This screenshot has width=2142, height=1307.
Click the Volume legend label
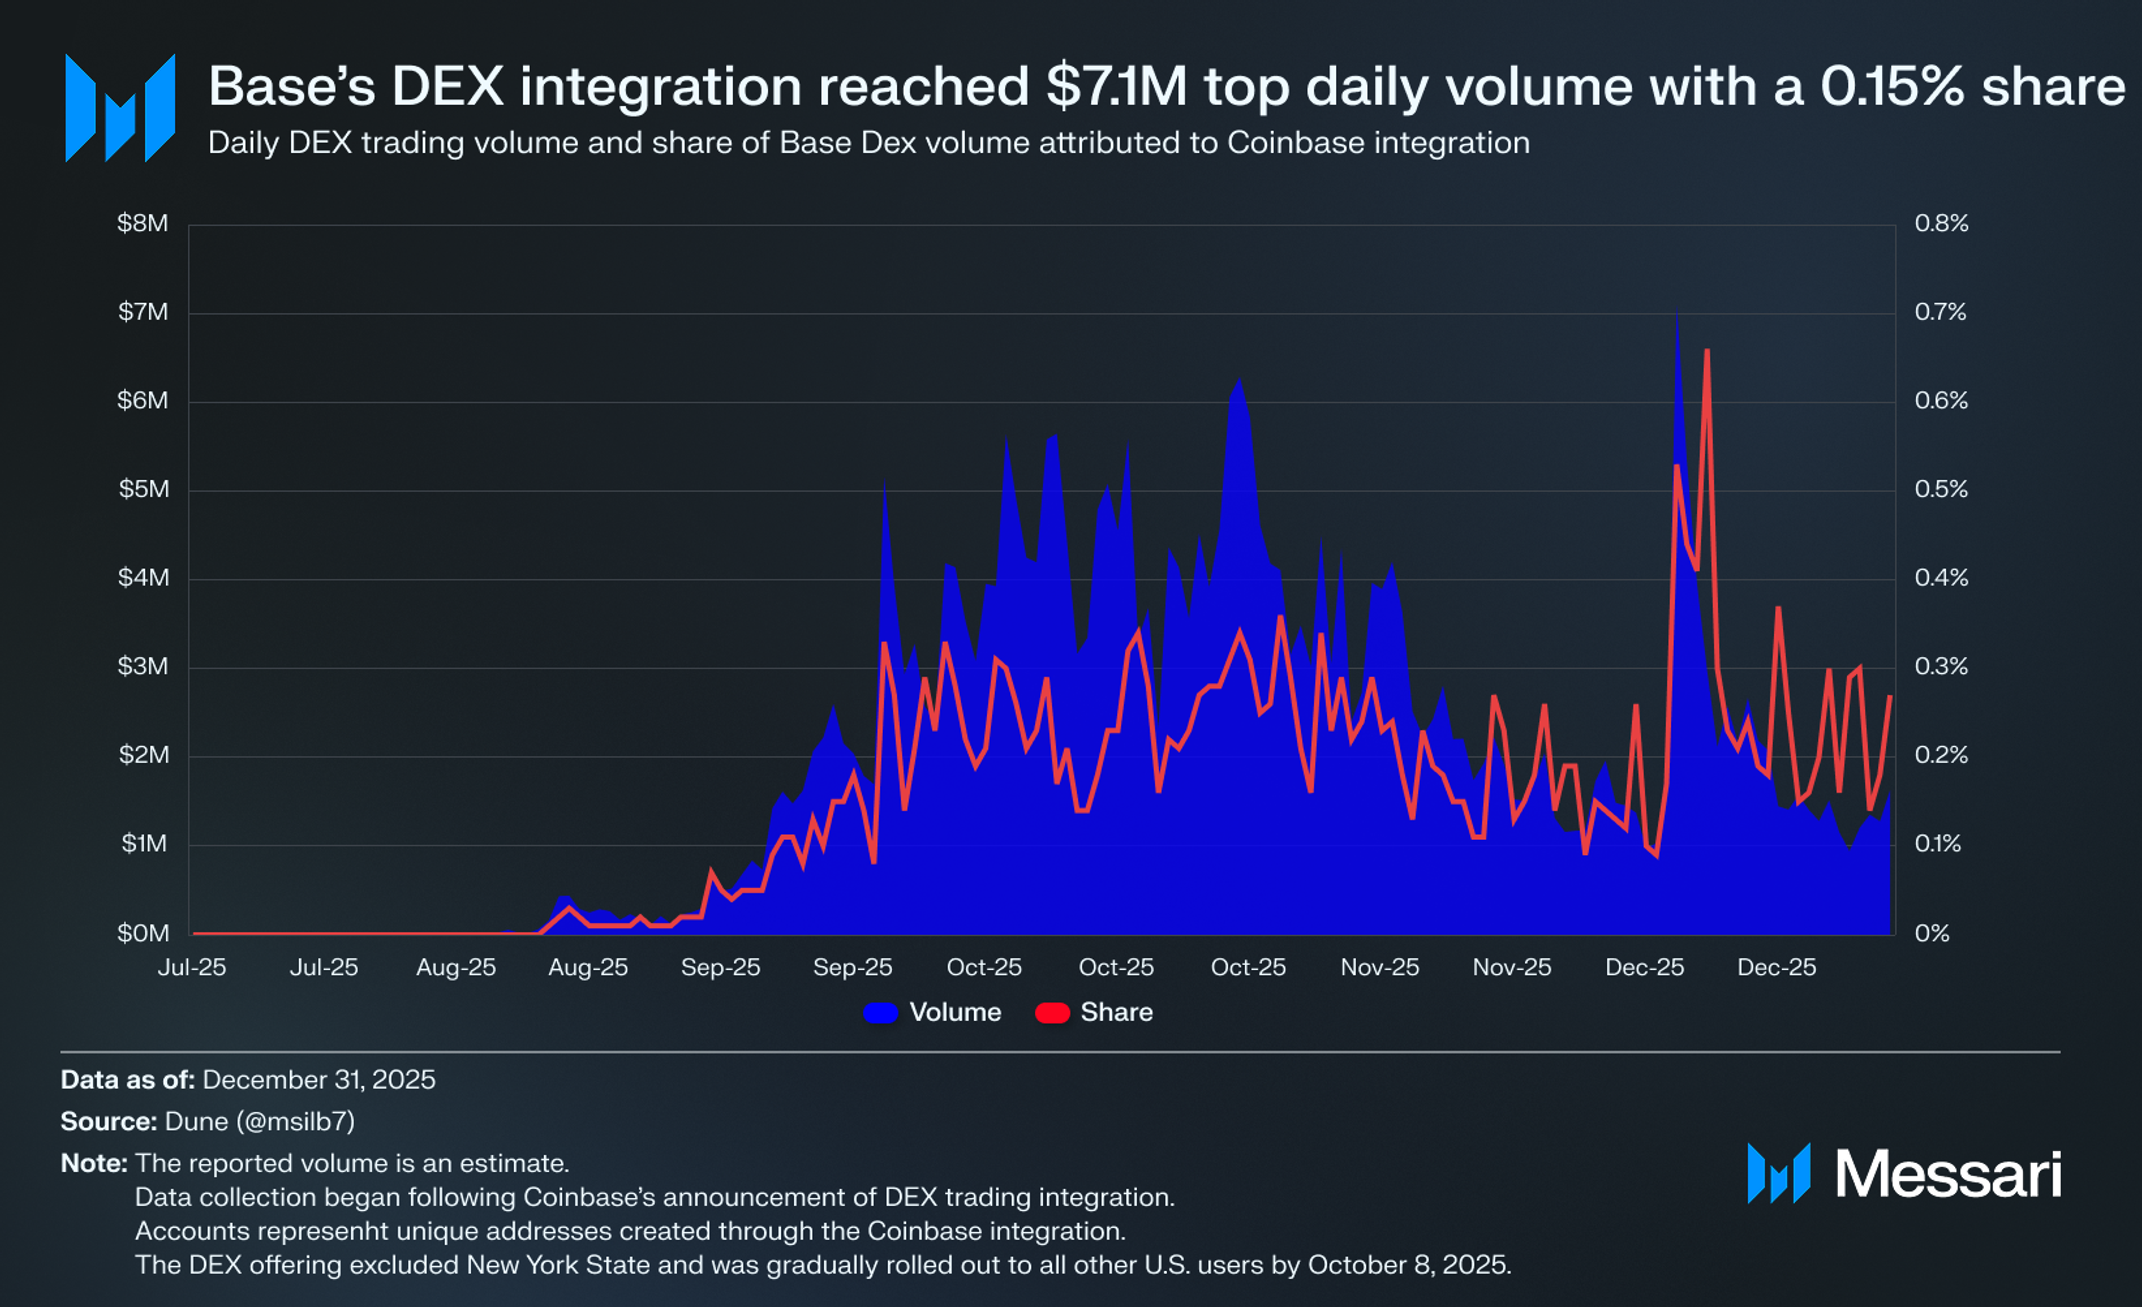955,1013
